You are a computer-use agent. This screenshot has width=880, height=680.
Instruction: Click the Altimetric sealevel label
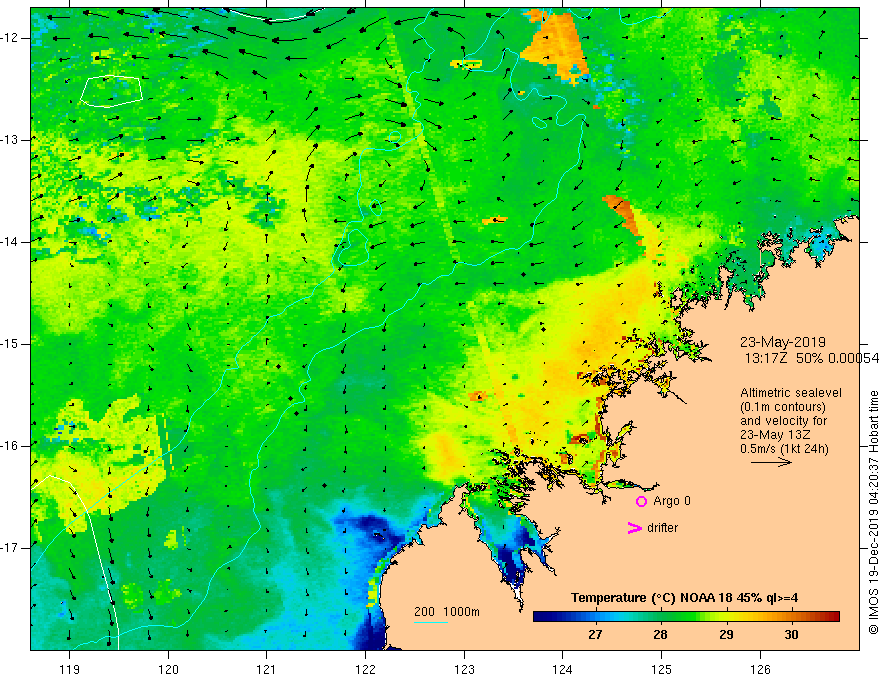point(791,393)
